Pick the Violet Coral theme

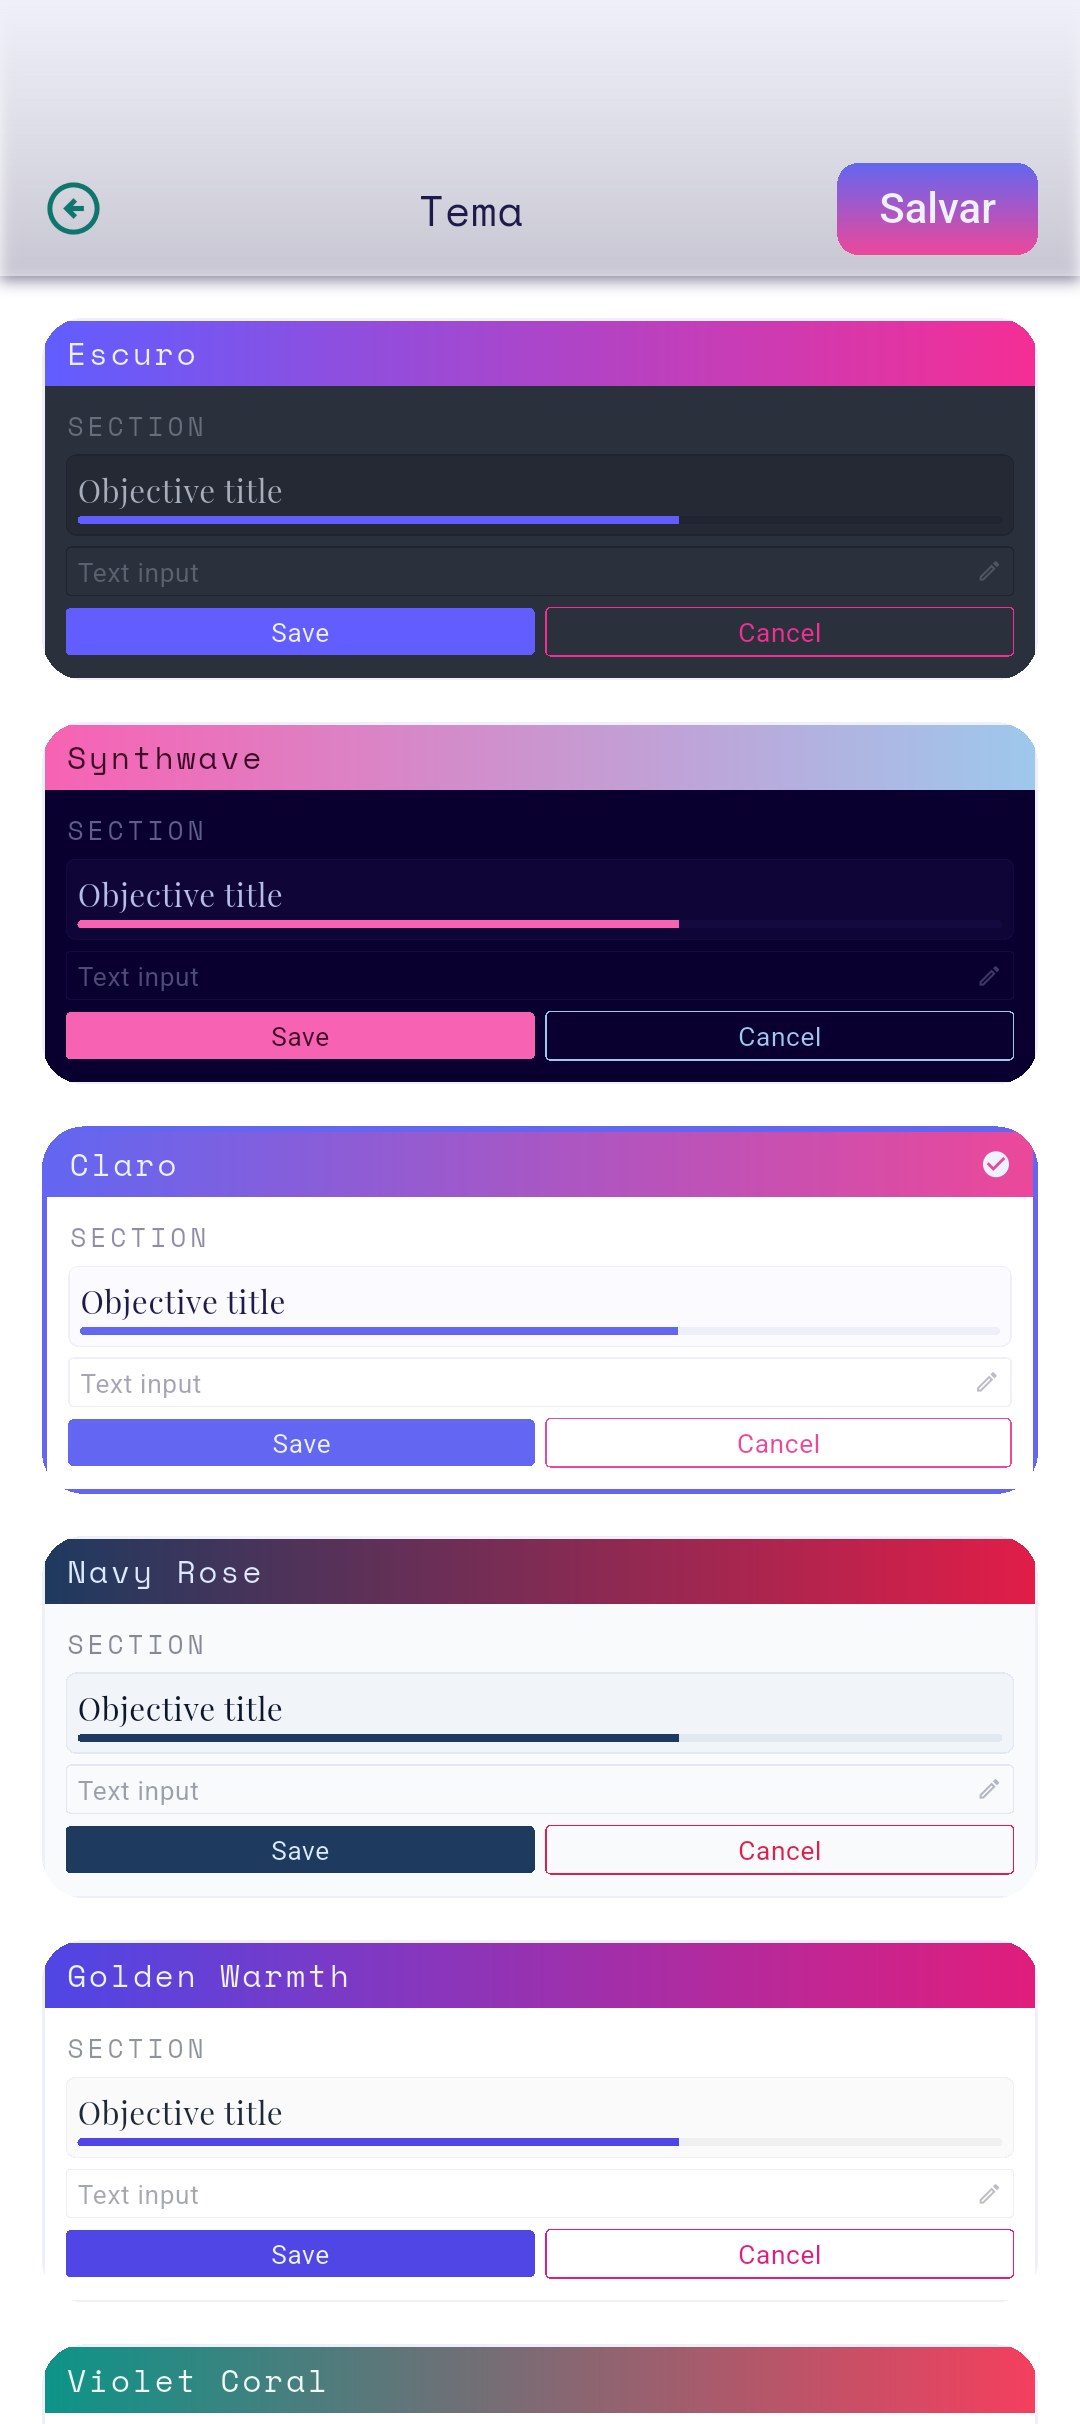[540, 2381]
